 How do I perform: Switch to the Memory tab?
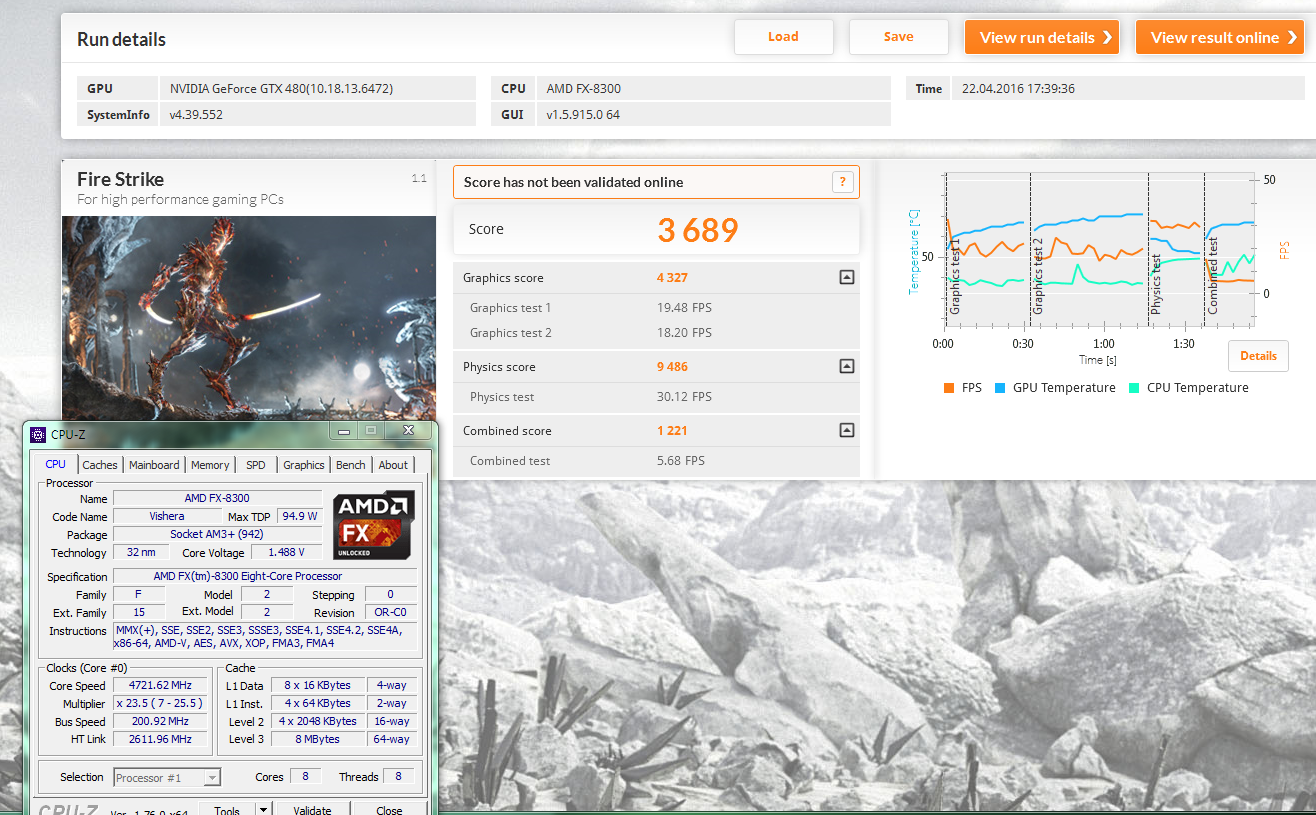click(210, 465)
